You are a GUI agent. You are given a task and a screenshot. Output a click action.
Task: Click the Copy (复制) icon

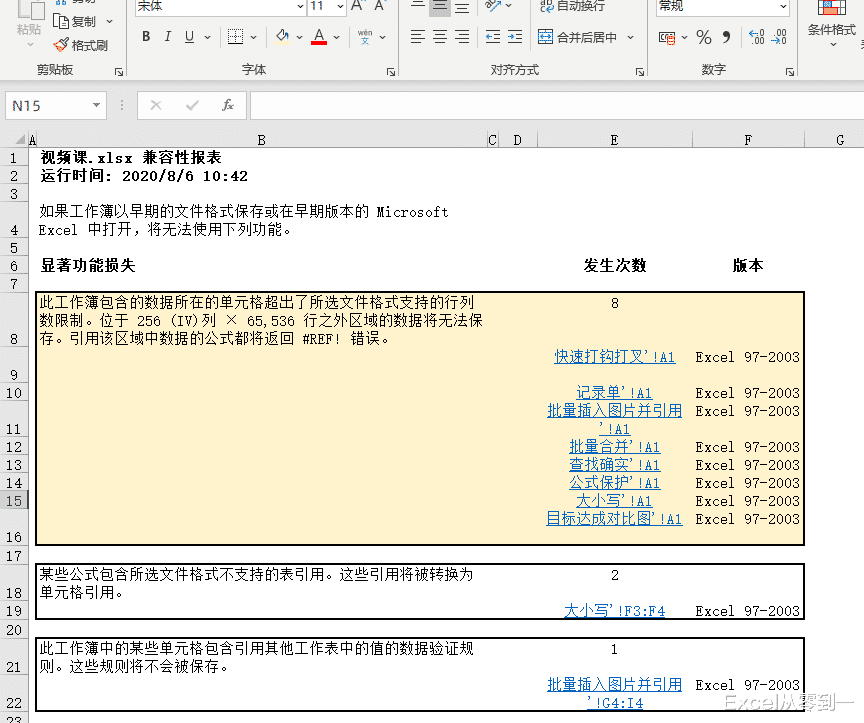coord(61,20)
